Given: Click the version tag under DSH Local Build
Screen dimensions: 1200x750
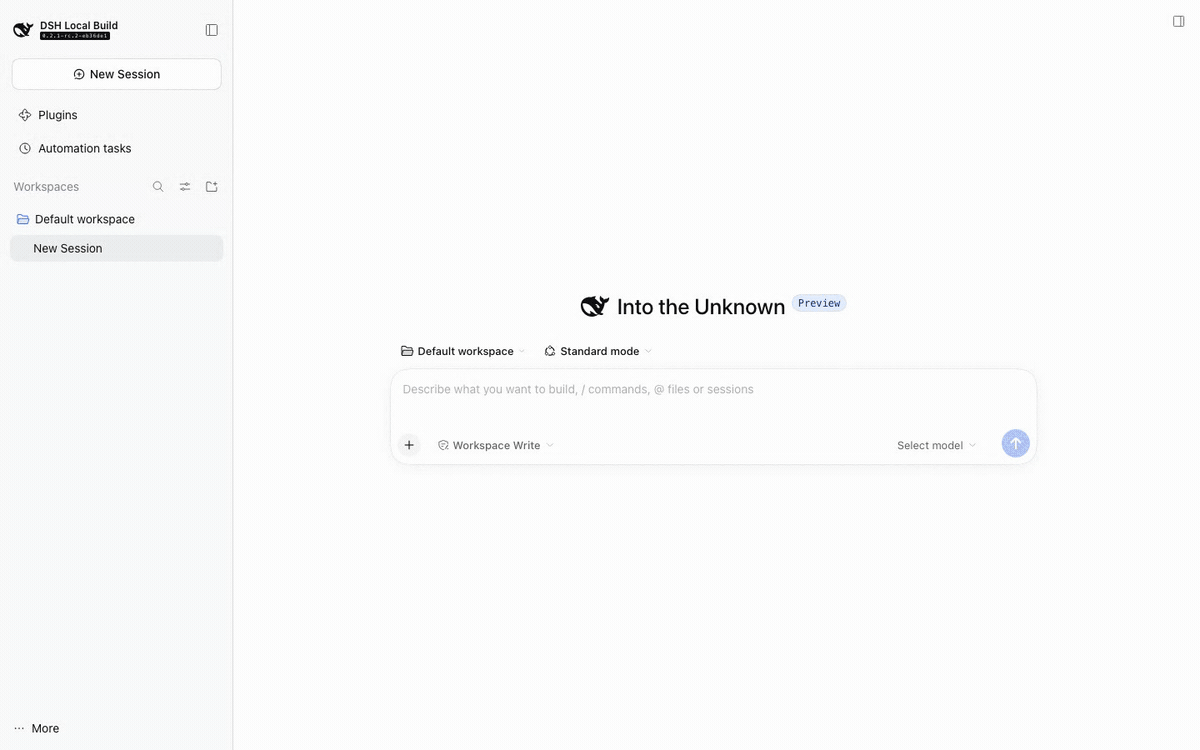Looking at the screenshot, I should click(x=75, y=36).
